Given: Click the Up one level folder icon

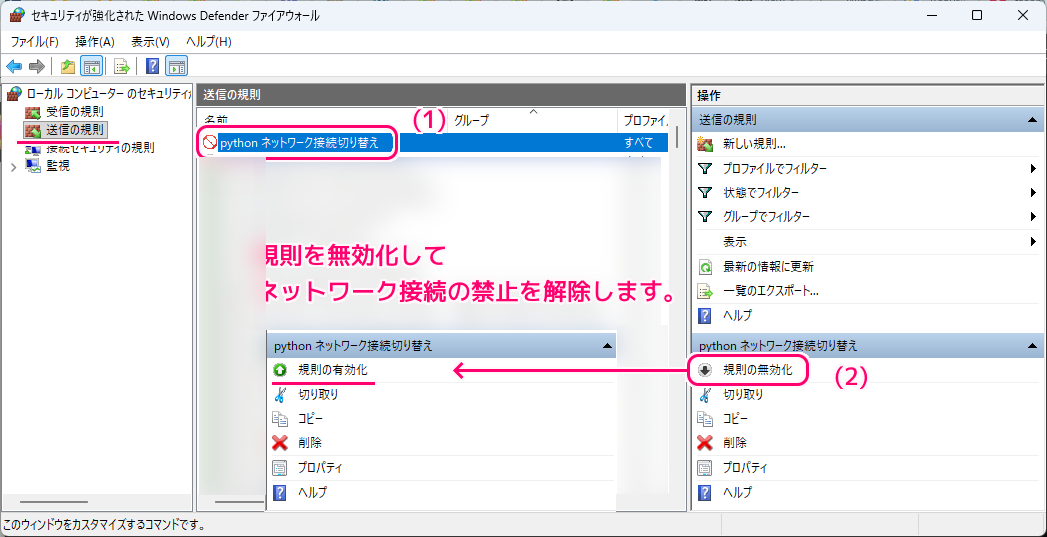Looking at the screenshot, I should click(x=67, y=67).
